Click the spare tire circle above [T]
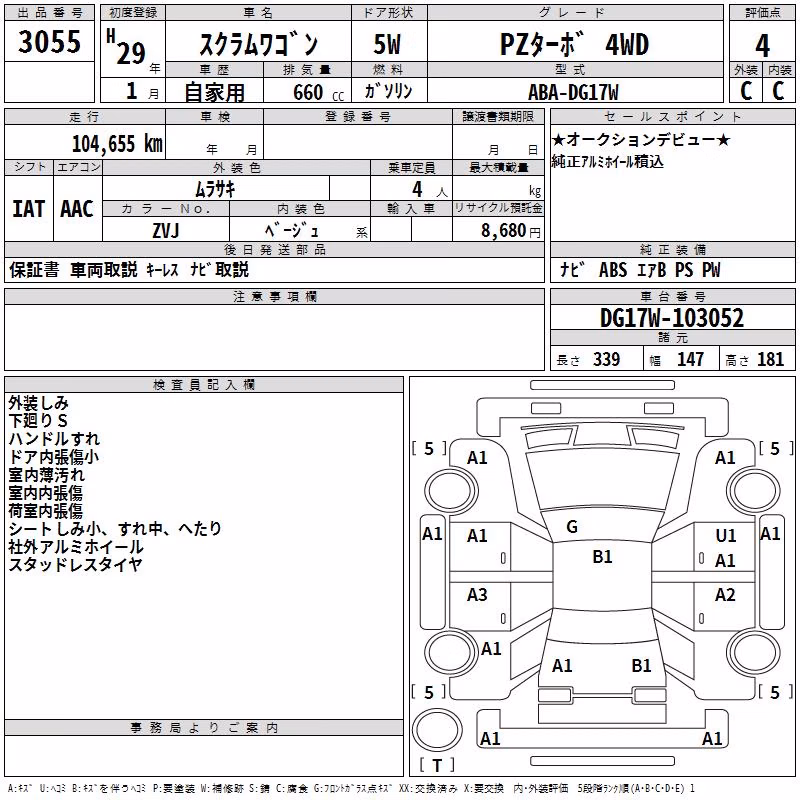This screenshot has width=800, height=800. pyautogui.click(x=437, y=730)
